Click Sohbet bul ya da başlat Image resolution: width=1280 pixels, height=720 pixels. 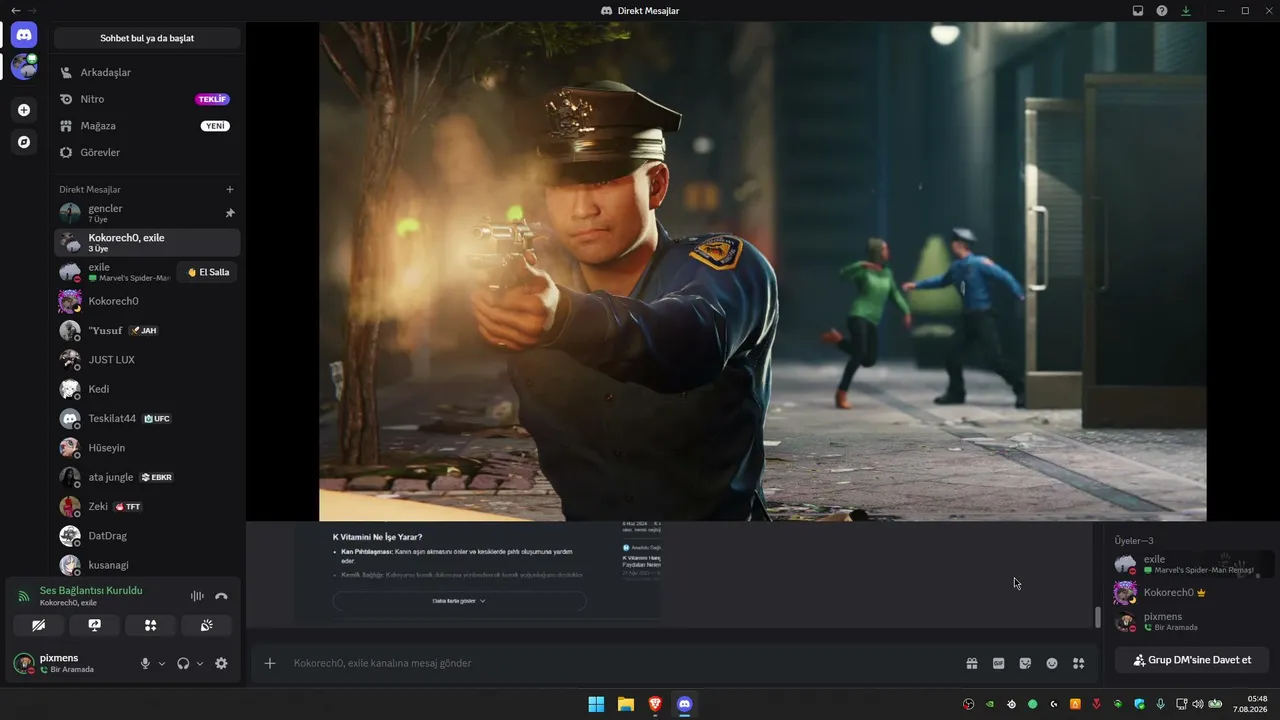pyautogui.click(x=147, y=38)
